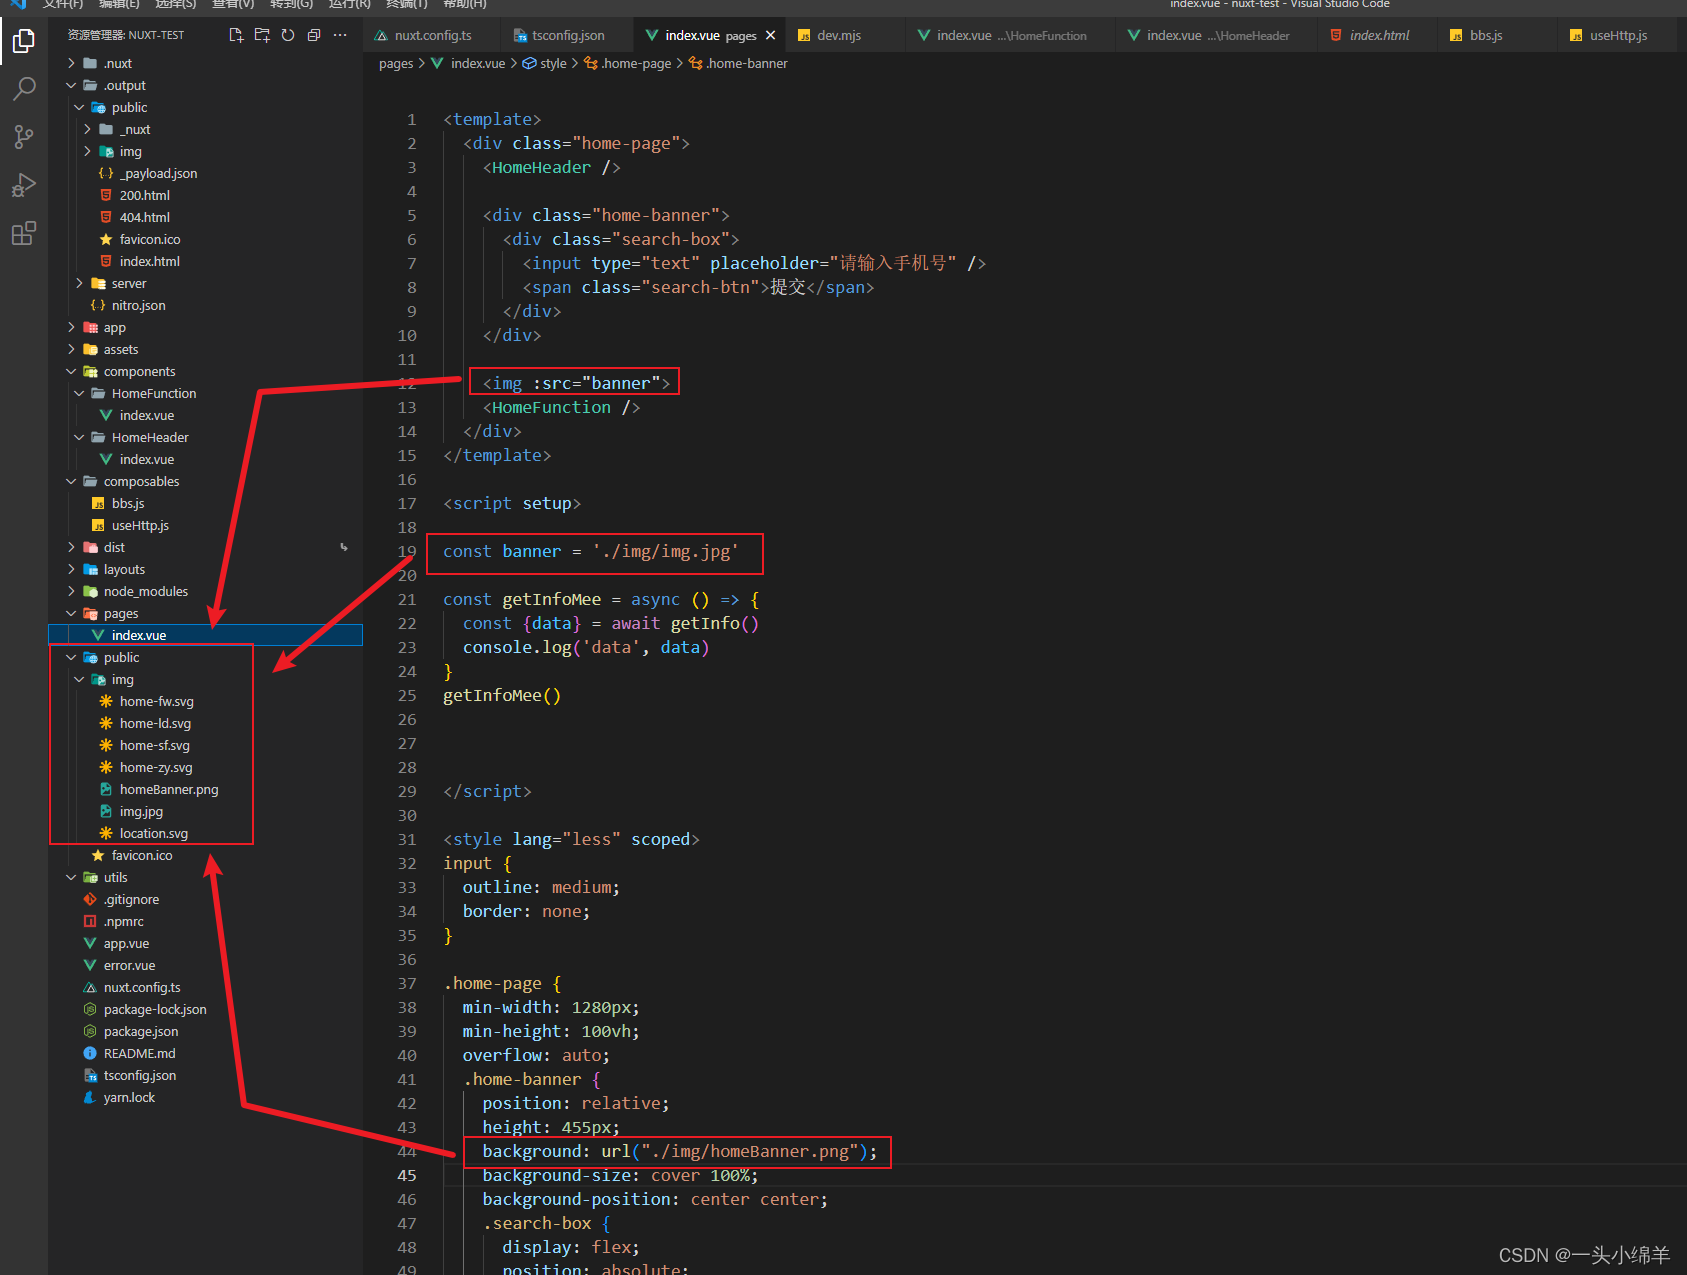
Task: Open nitro.json file
Action: coord(138,305)
